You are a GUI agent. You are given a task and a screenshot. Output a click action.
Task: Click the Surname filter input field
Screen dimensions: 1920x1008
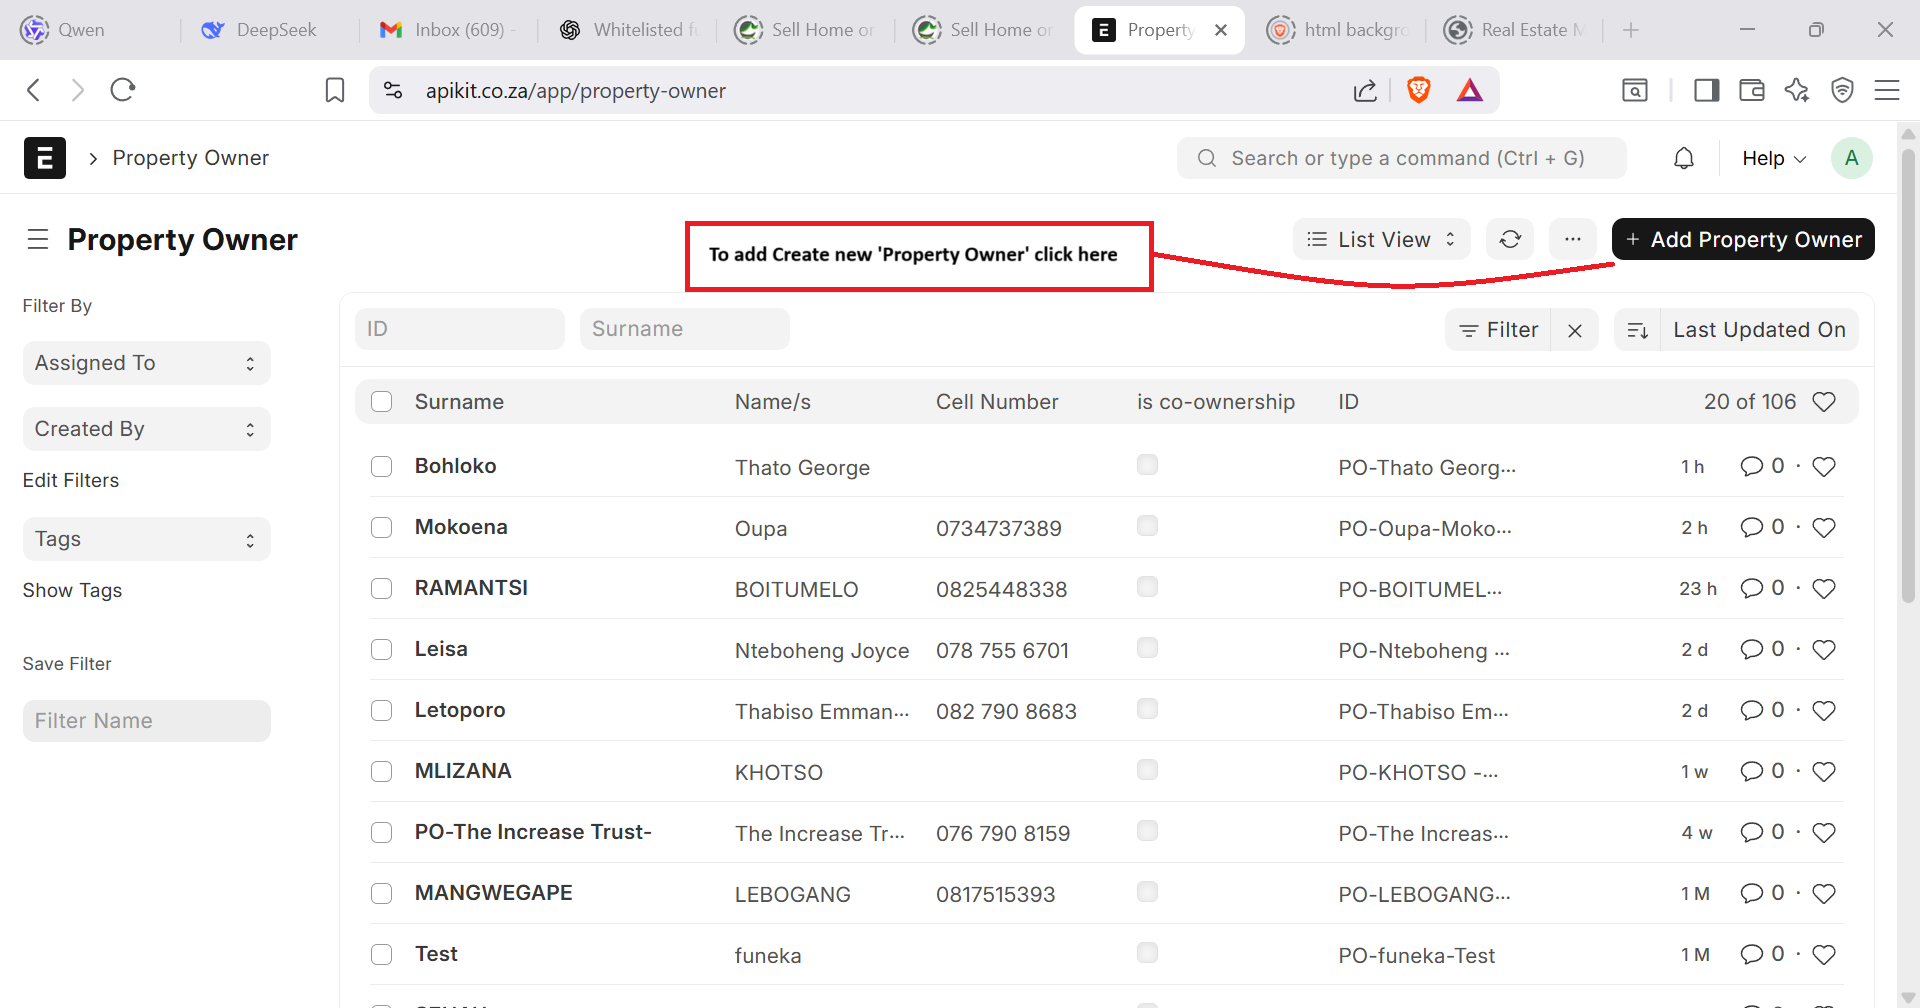[x=684, y=329]
